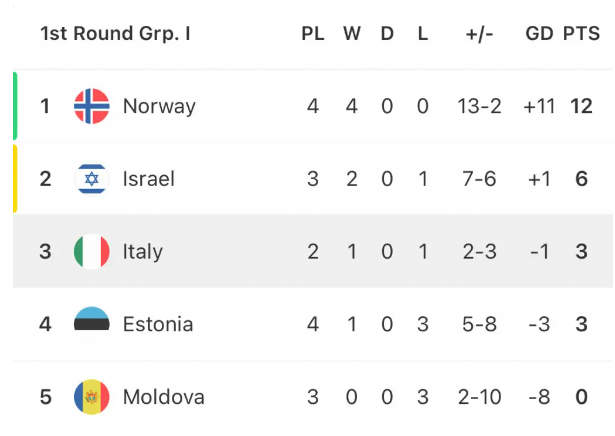Select the highlighted Italy team name
Viewport: 615px width, 436px height.
(x=143, y=252)
